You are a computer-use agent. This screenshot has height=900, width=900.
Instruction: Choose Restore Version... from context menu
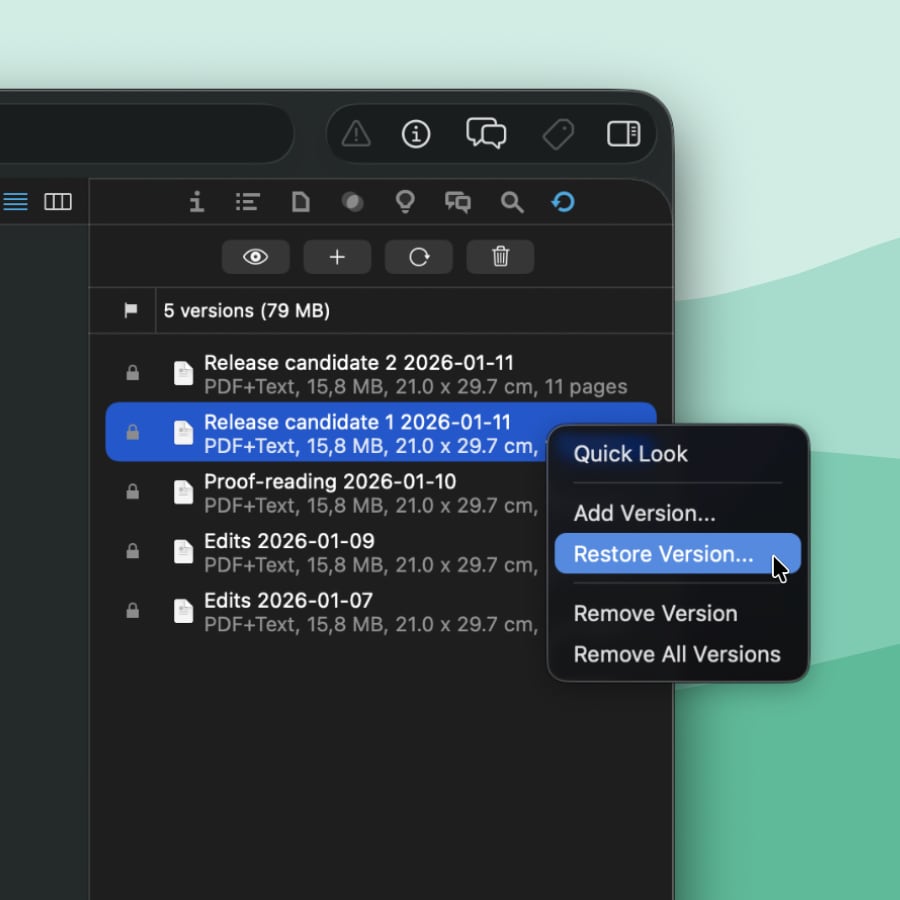664,554
